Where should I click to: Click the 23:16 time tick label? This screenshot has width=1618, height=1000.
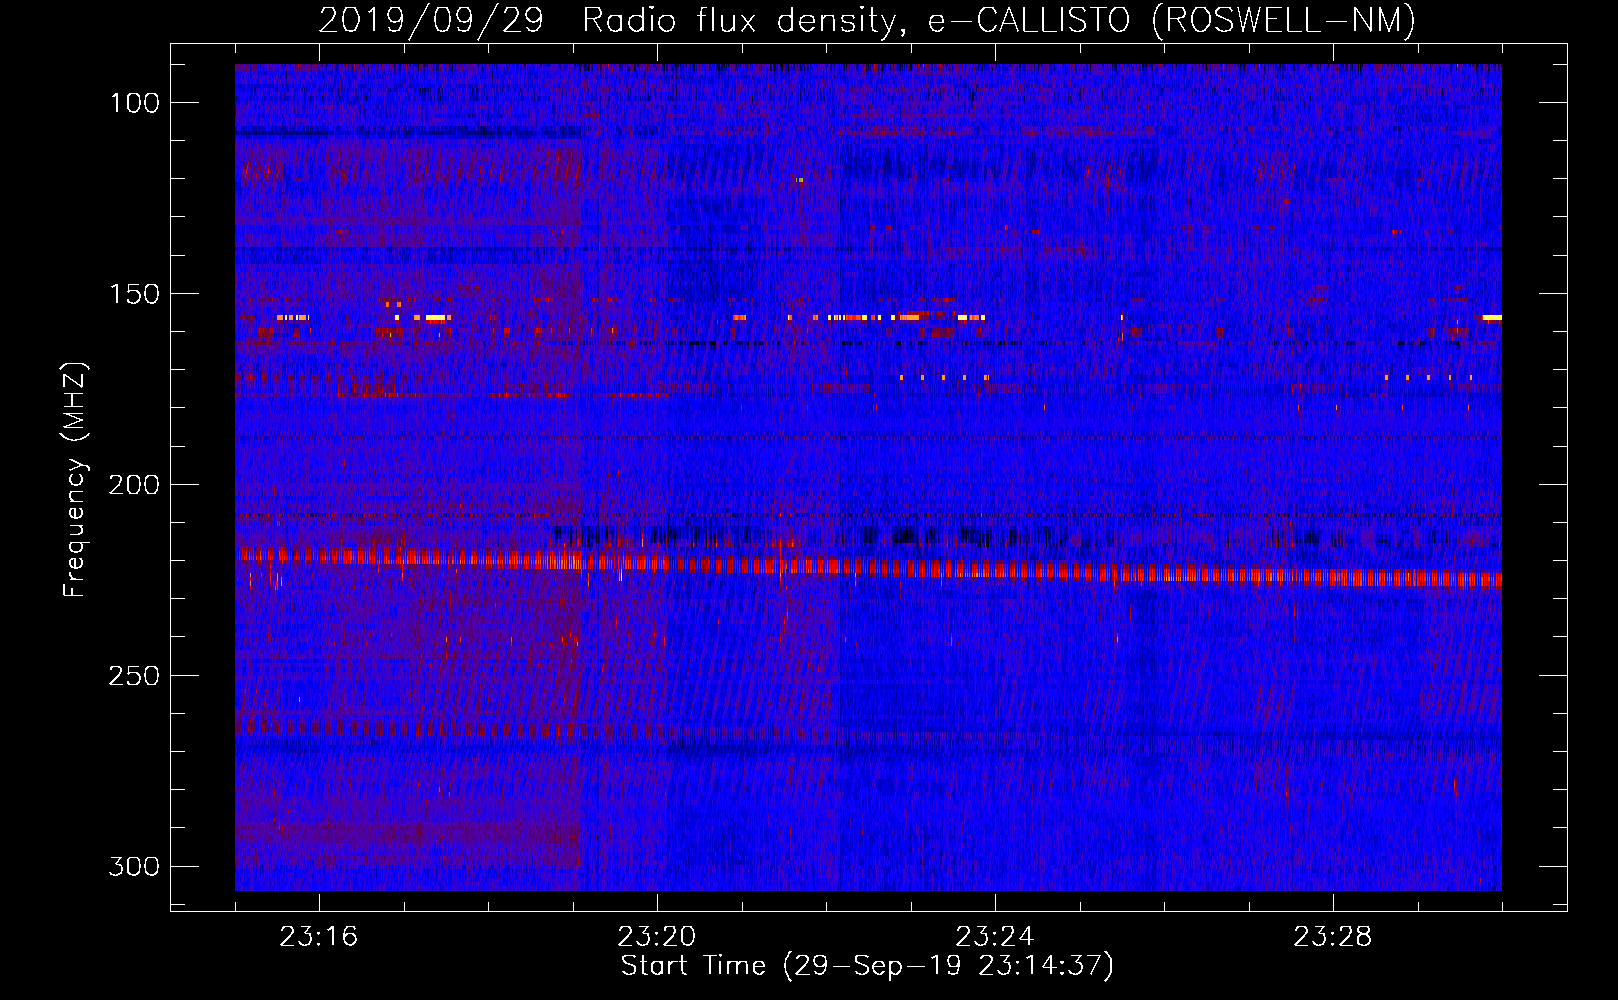click(x=319, y=937)
